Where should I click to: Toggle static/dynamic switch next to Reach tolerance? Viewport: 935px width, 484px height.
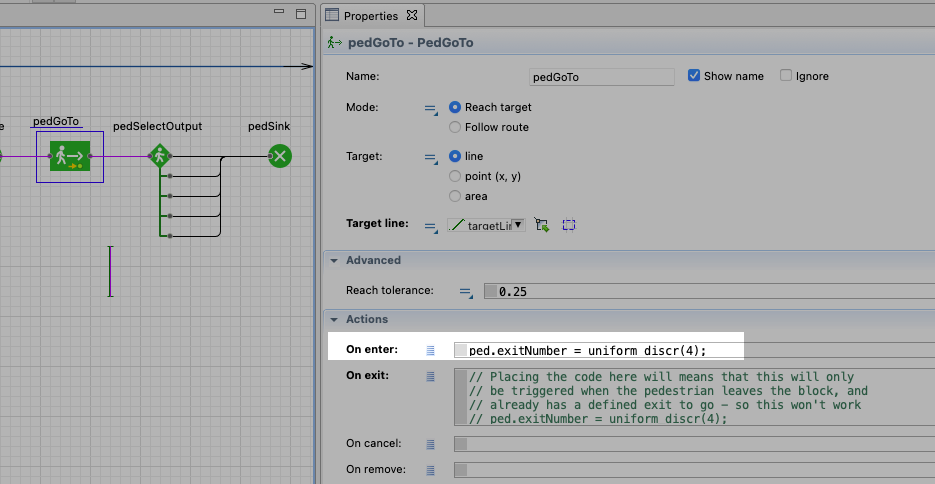466,292
